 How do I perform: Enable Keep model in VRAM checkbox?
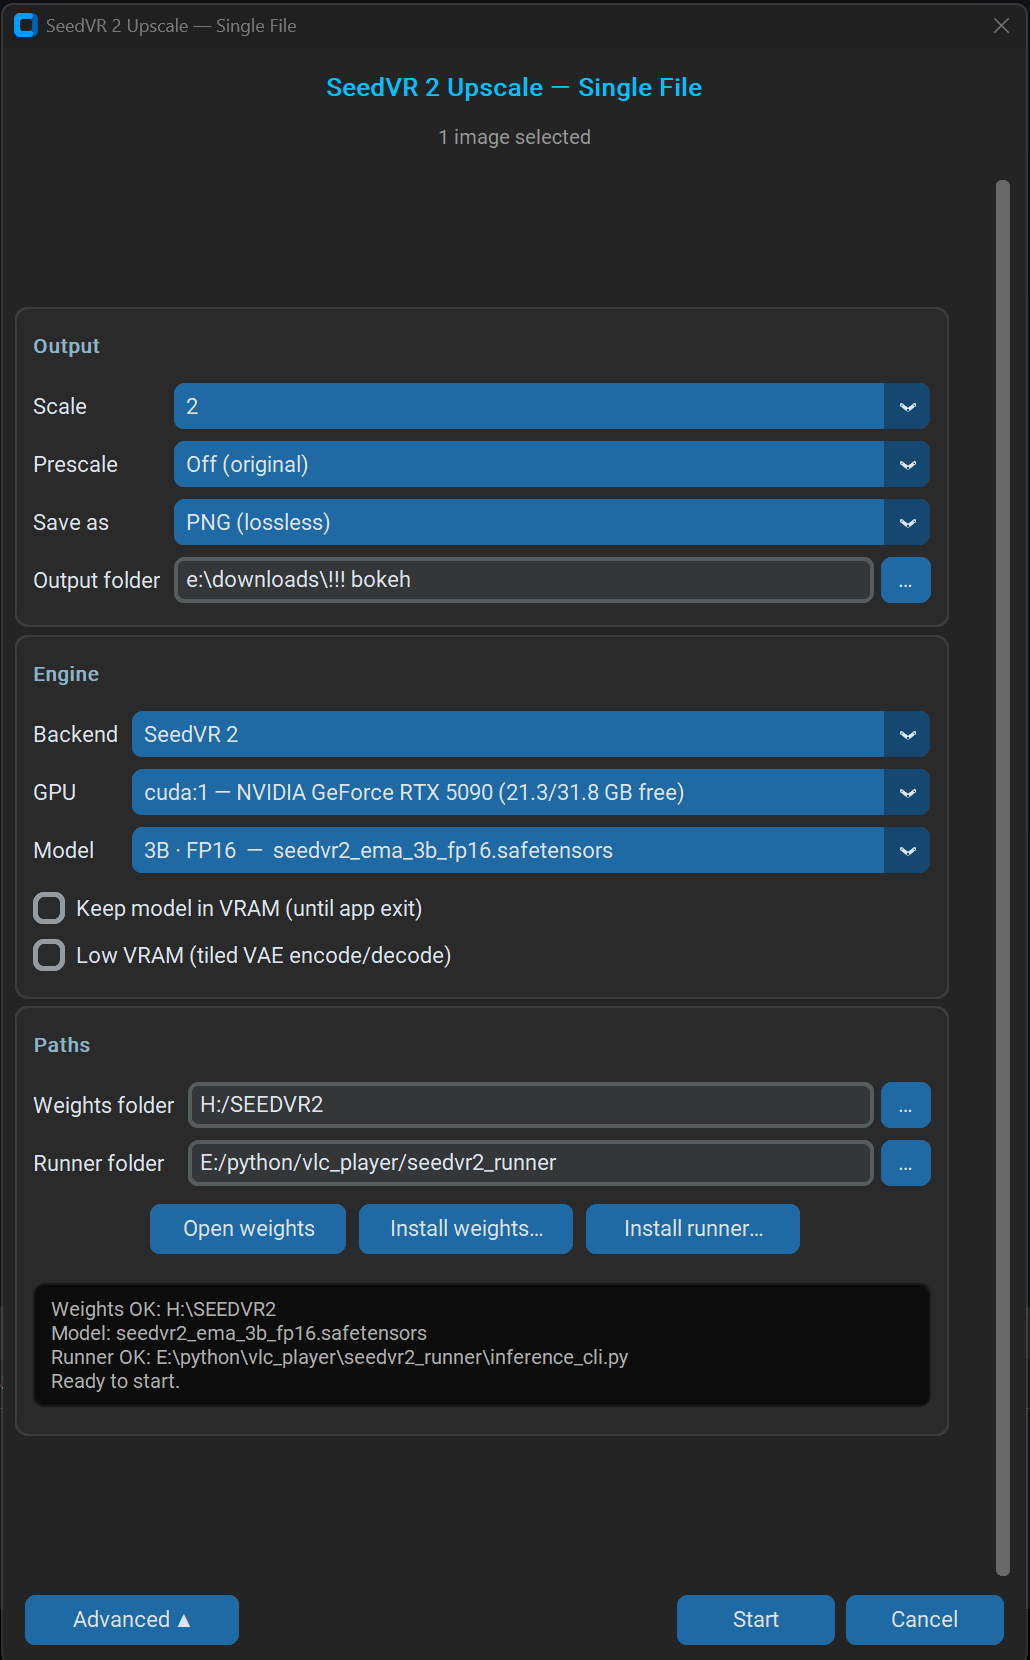[x=49, y=908]
